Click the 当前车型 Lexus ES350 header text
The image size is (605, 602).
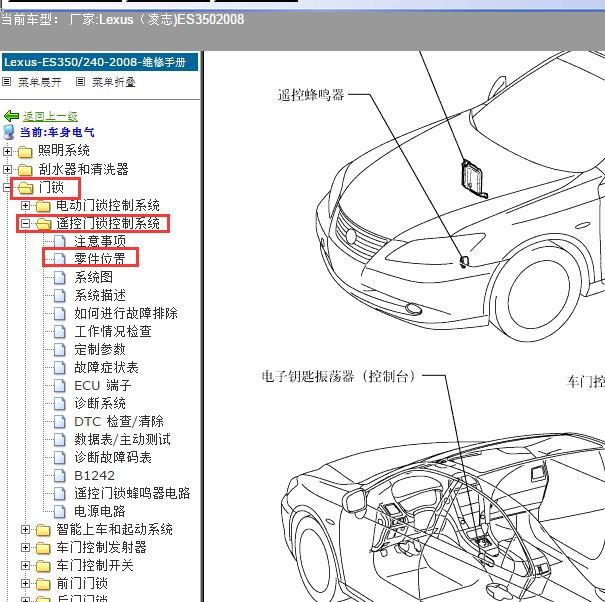122,19
